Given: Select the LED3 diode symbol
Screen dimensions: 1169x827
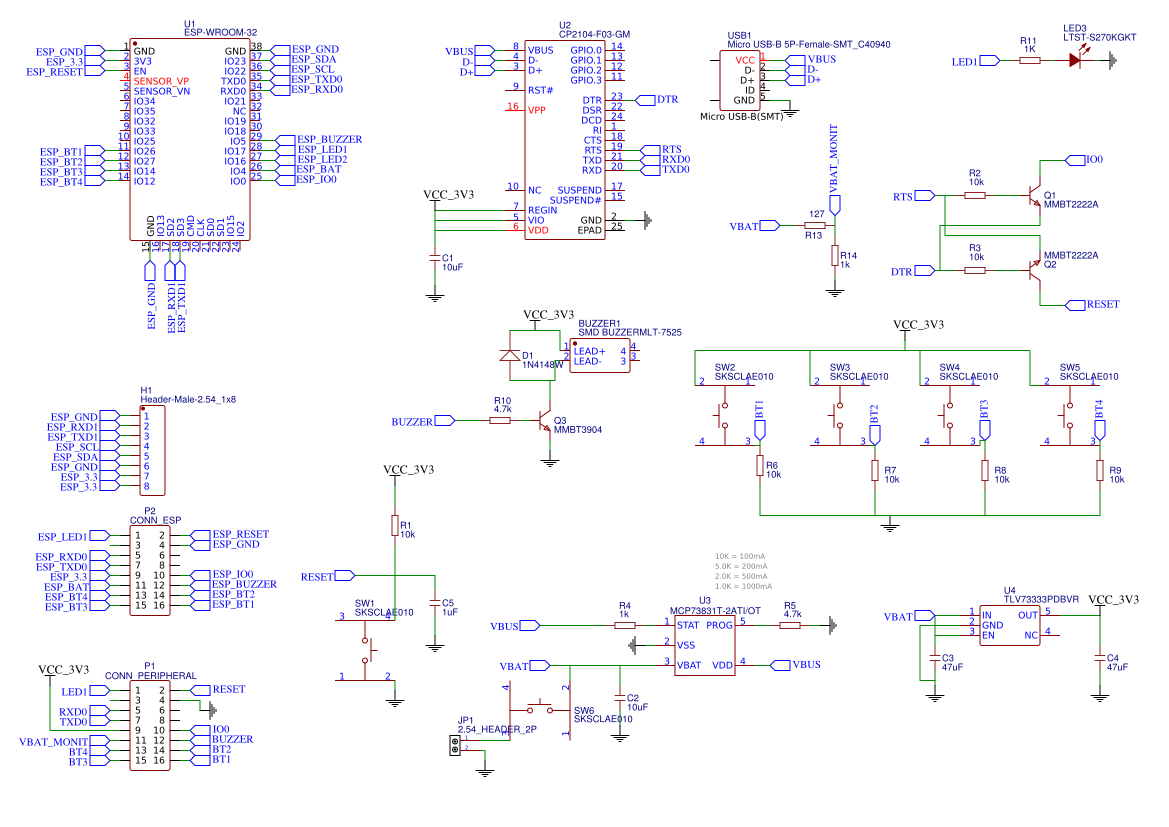Looking at the screenshot, I should click(1074, 60).
